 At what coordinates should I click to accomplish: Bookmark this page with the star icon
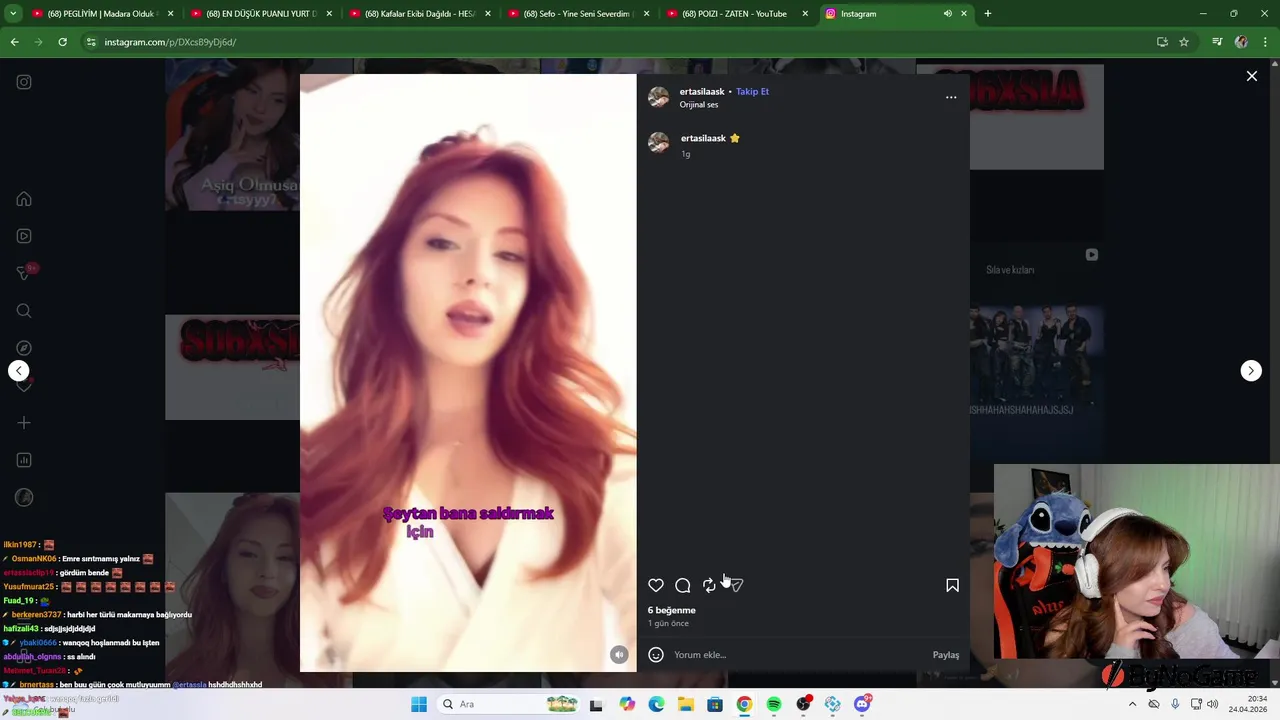[1184, 42]
